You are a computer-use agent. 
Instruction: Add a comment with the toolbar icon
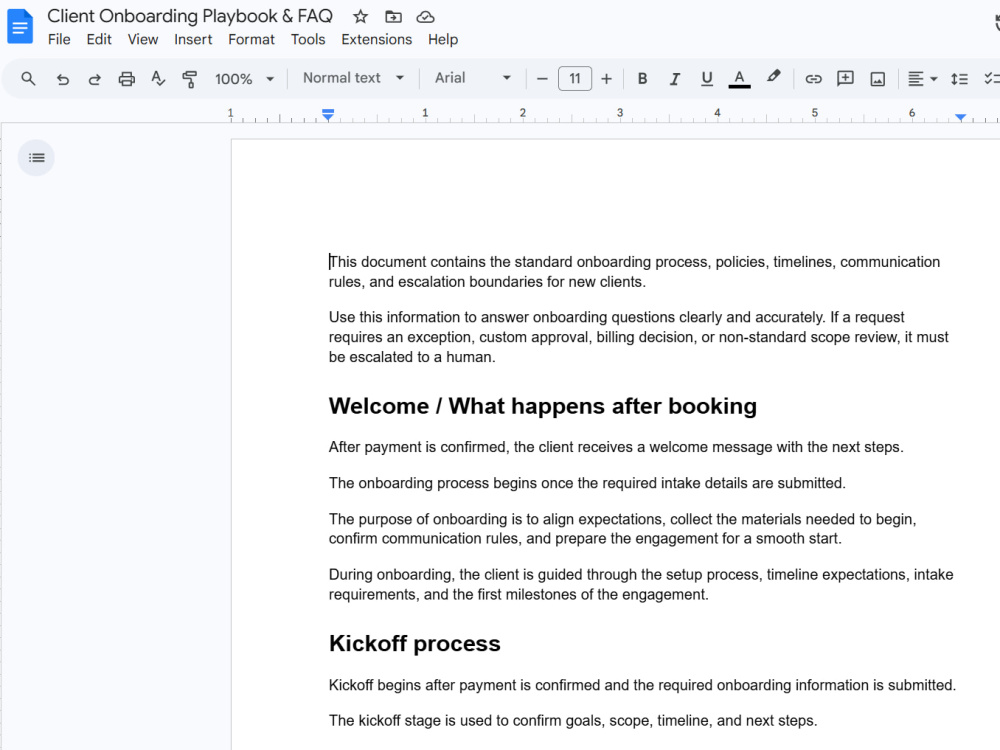[x=845, y=78]
